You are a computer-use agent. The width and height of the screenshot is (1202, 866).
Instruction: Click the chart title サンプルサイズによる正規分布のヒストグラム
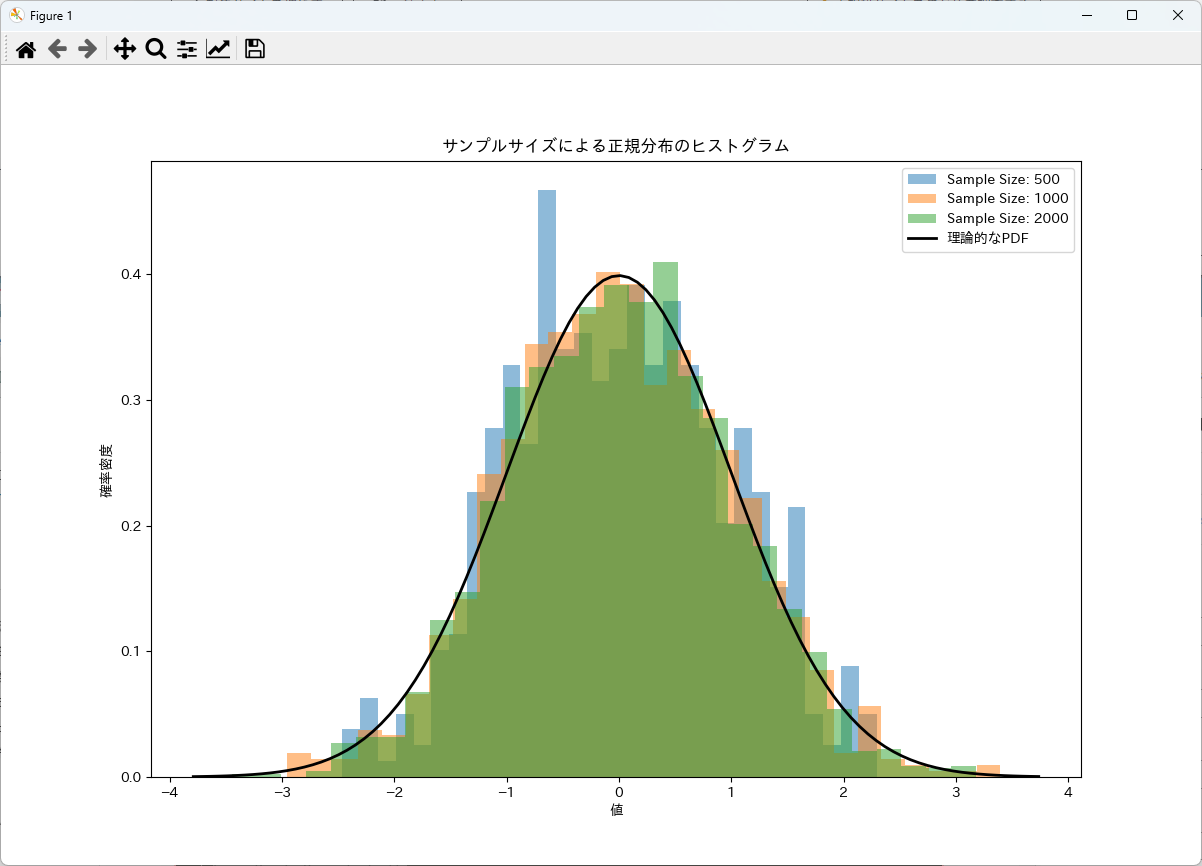point(616,146)
